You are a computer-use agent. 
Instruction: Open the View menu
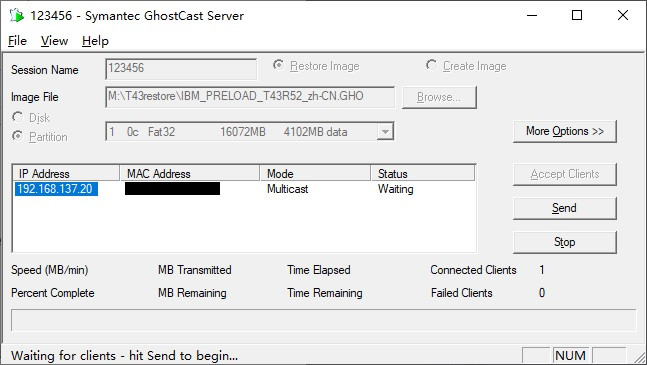coord(54,41)
